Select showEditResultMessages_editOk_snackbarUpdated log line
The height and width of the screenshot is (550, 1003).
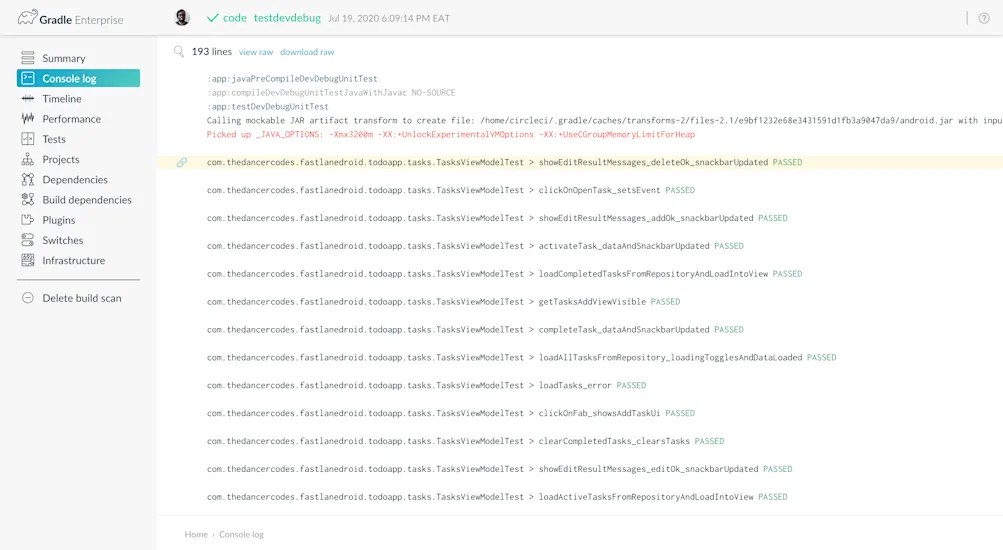[500, 469]
